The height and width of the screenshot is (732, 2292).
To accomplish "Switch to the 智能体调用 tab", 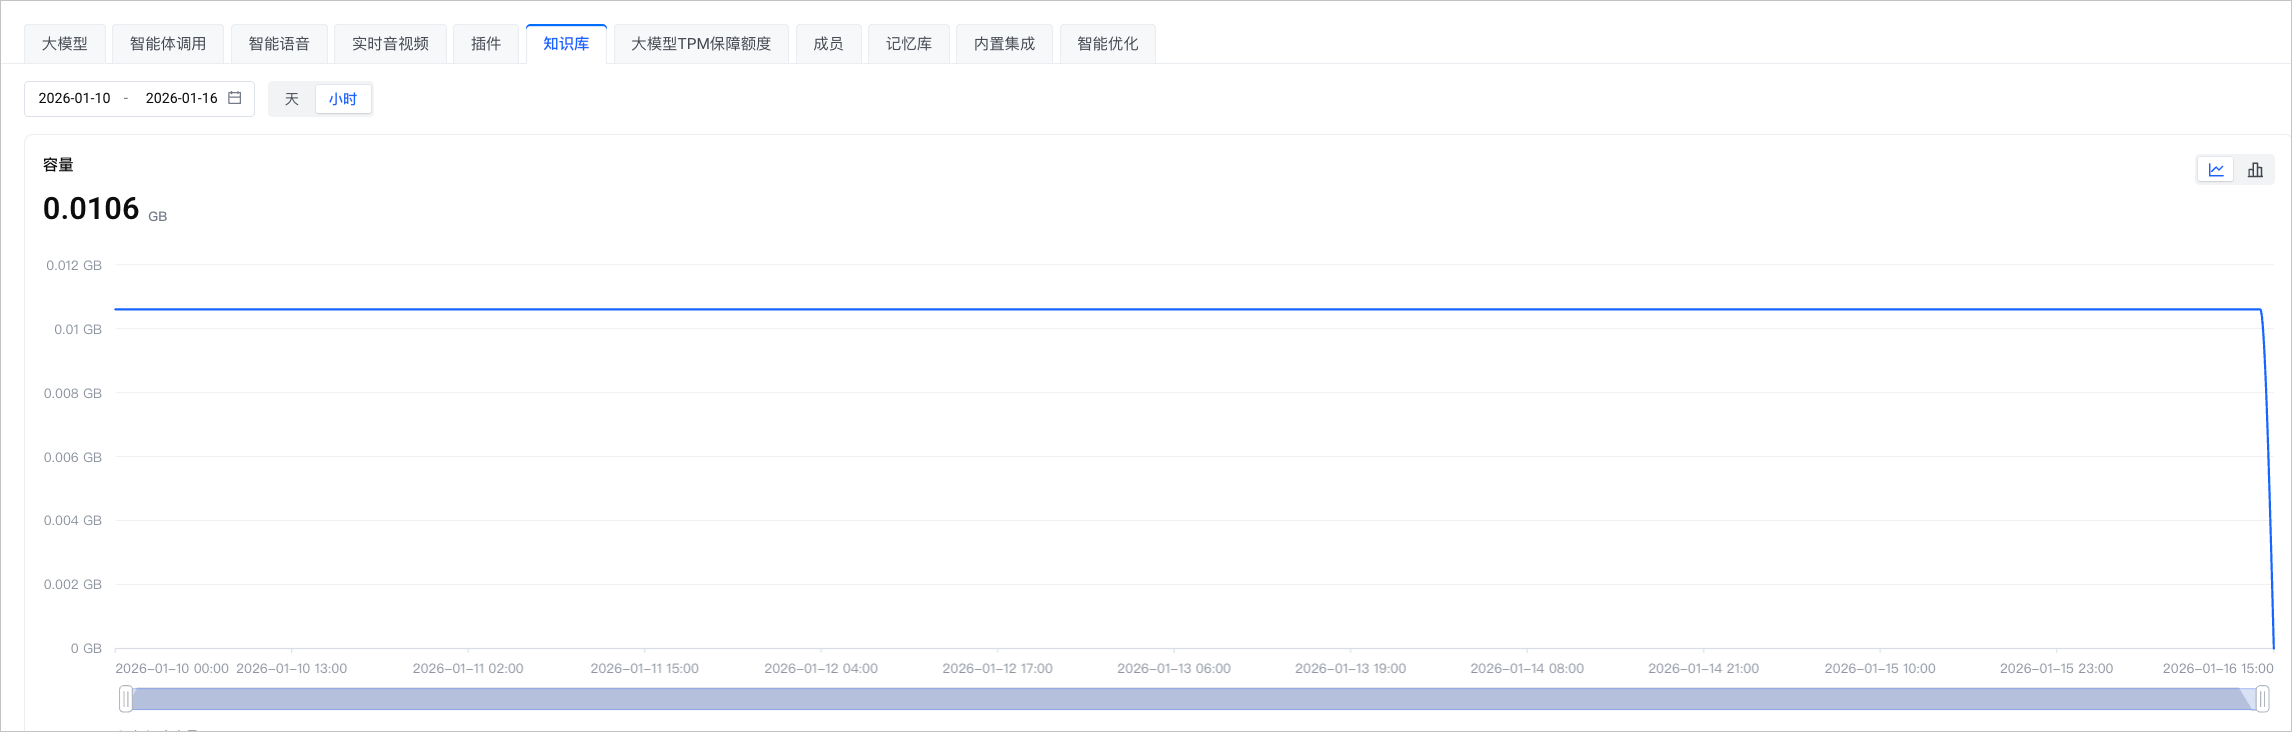I will pyautogui.click(x=168, y=44).
